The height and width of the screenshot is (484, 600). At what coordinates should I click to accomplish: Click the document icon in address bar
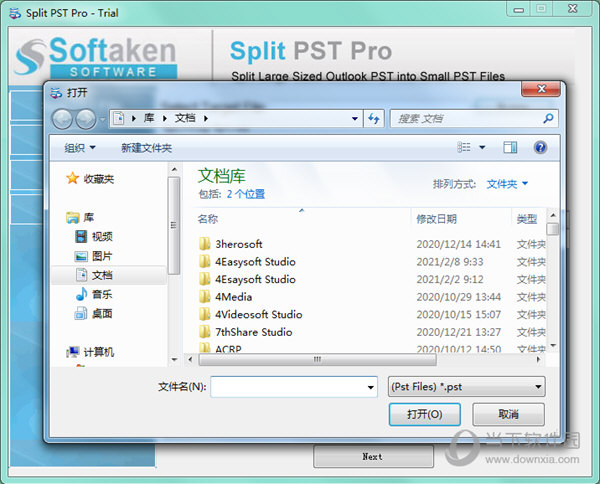(x=119, y=118)
